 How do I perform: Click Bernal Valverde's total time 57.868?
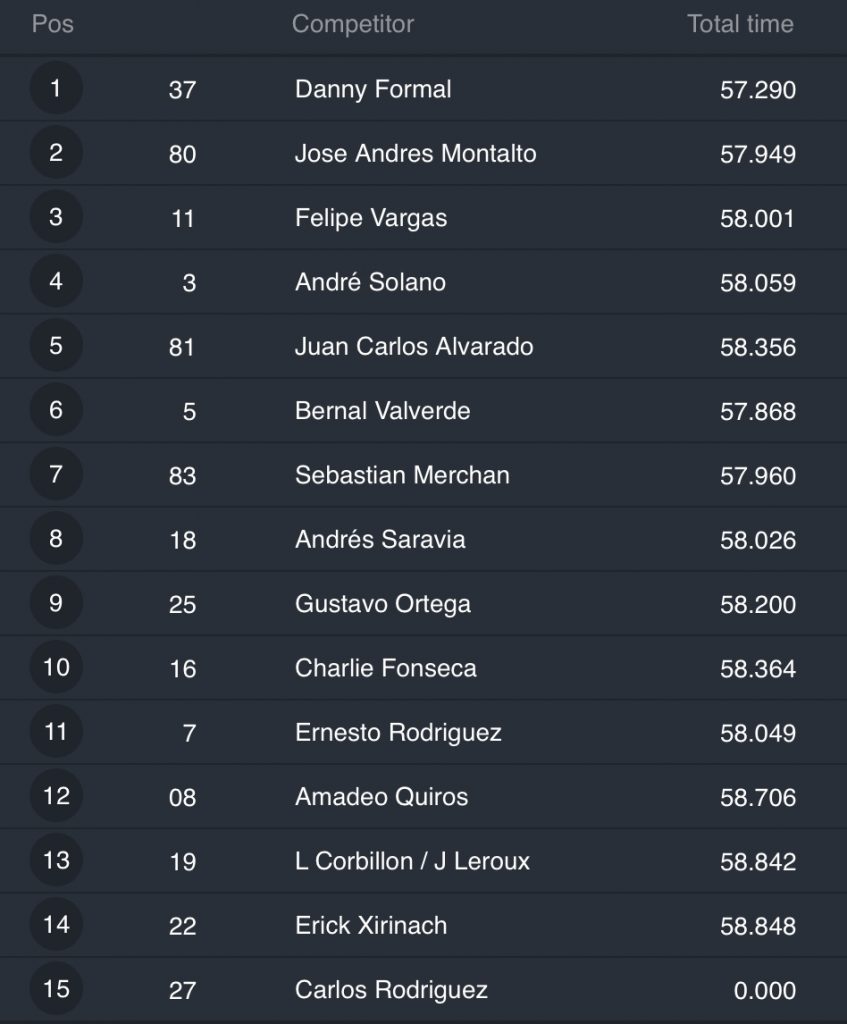click(757, 410)
